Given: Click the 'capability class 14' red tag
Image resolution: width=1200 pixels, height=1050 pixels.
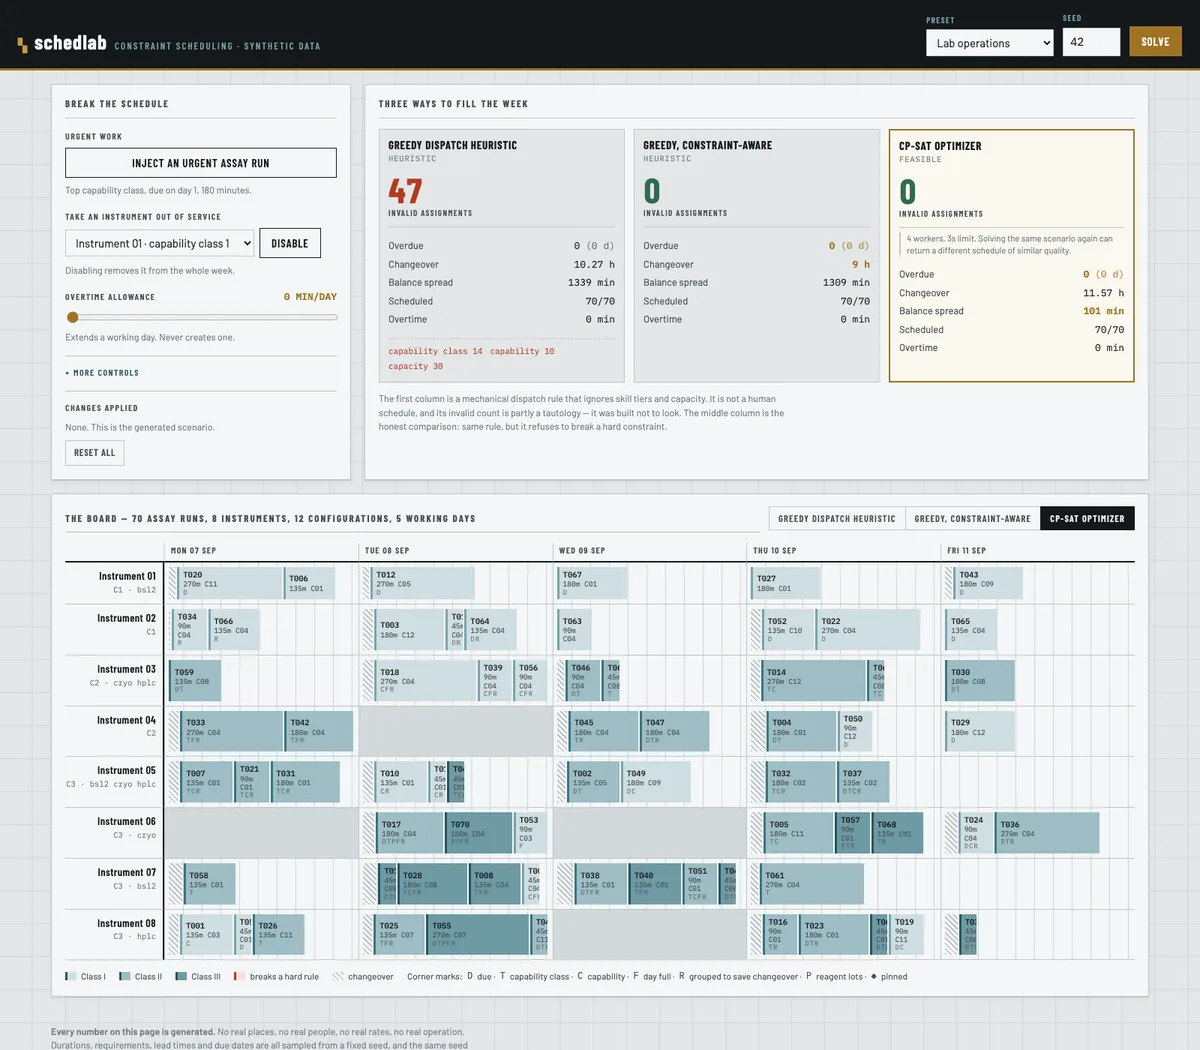Looking at the screenshot, I should 435,351.
